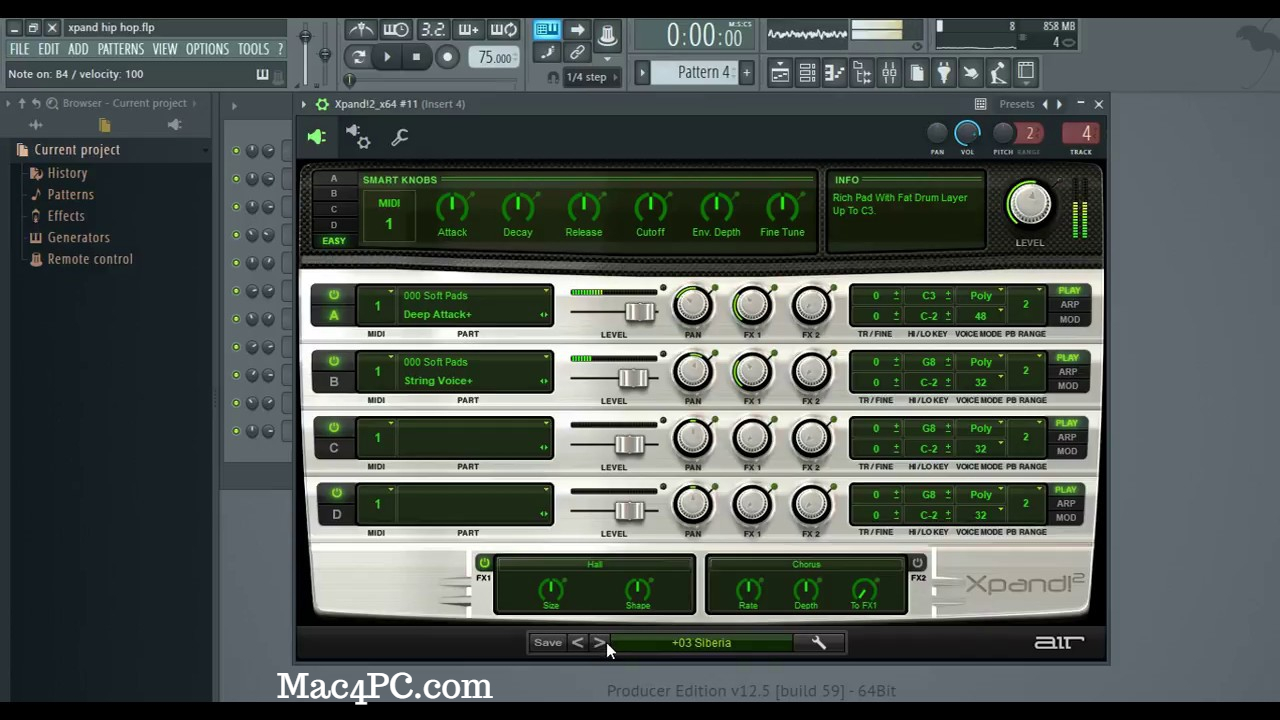Toggle the pattern/song mode button
Viewport: 1280px width, 720px height.
(358, 57)
